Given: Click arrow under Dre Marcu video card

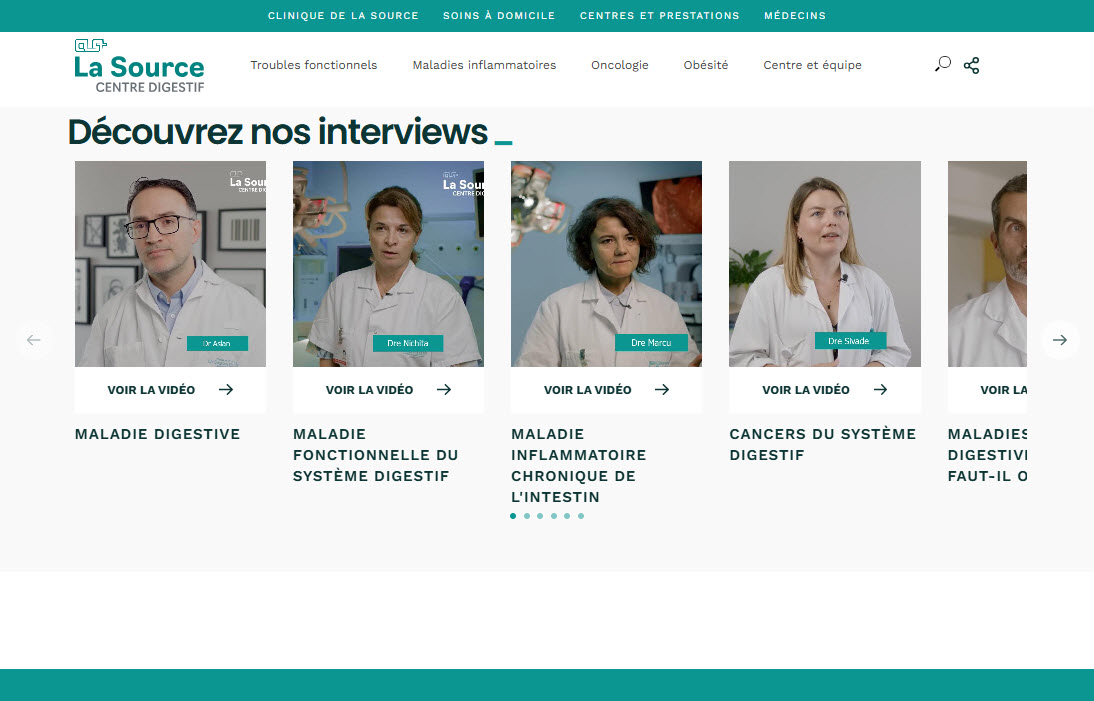Looking at the screenshot, I should tap(662, 389).
